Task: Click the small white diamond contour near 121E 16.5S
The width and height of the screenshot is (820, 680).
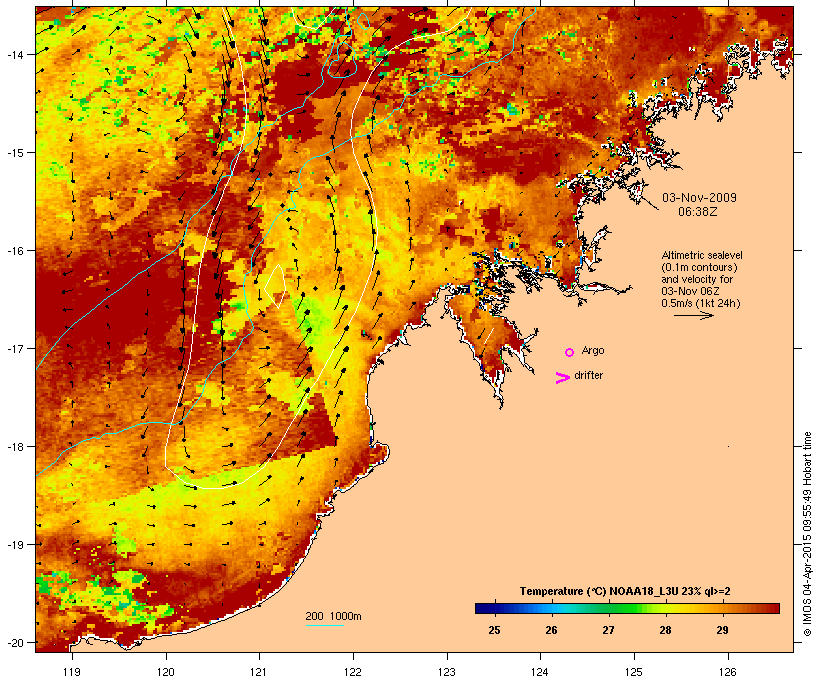Action: click(x=275, y=286)
